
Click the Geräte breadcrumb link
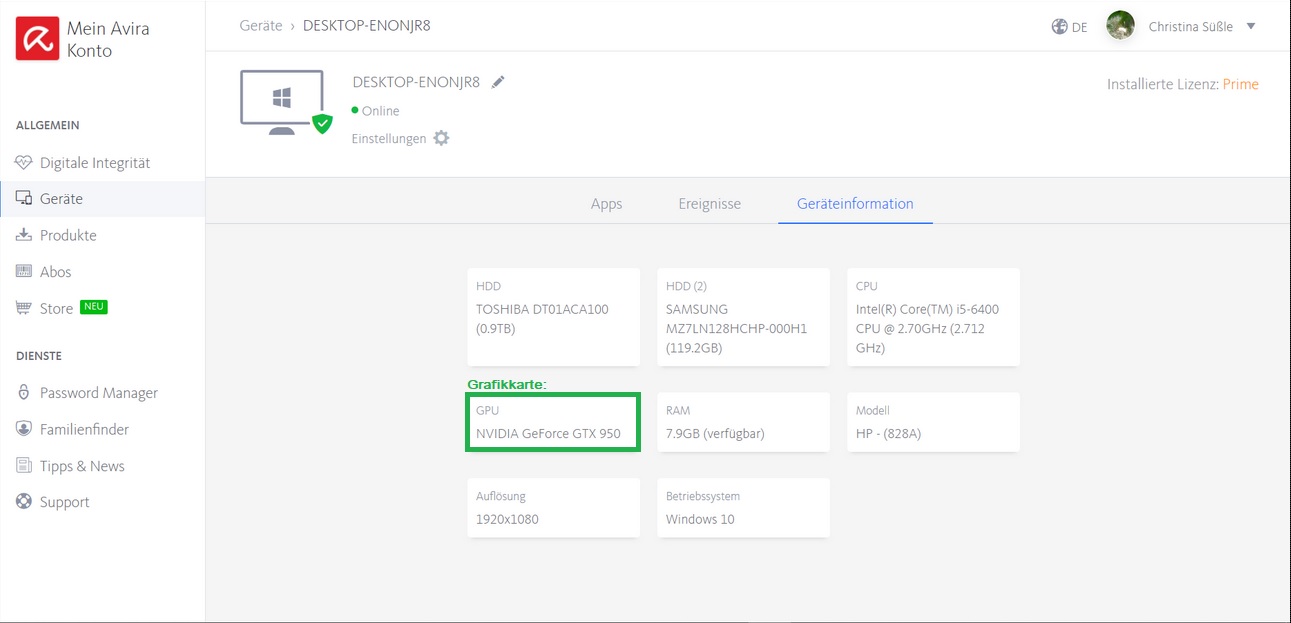click(x=261, y=26)
